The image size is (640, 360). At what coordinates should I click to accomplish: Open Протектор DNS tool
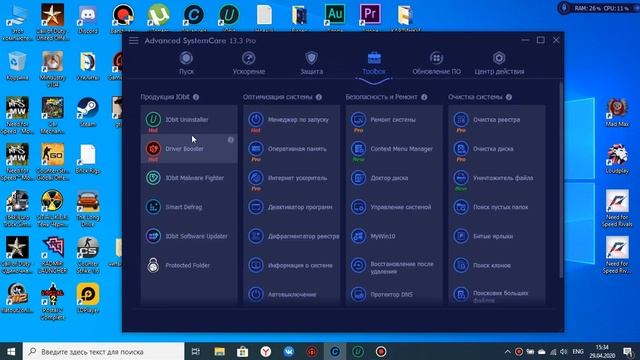394,294
